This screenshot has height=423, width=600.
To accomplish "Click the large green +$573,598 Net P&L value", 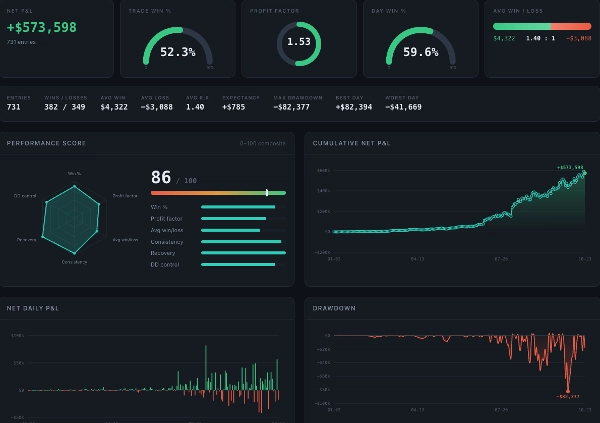I will click(42, 27).
